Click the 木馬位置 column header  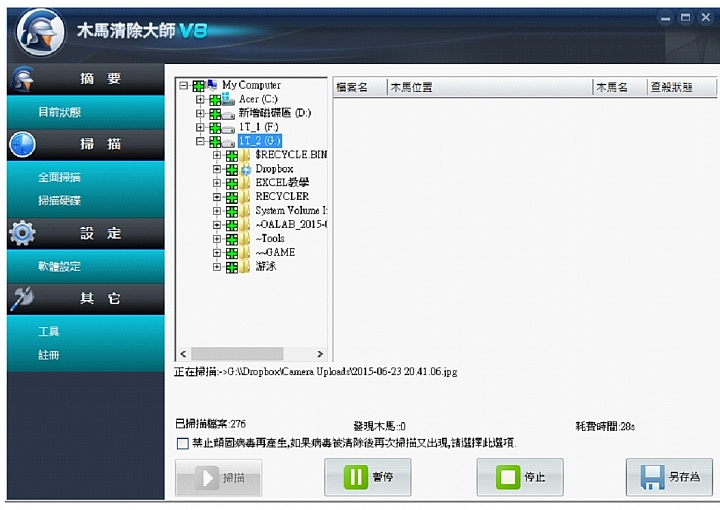pos(490,87)
